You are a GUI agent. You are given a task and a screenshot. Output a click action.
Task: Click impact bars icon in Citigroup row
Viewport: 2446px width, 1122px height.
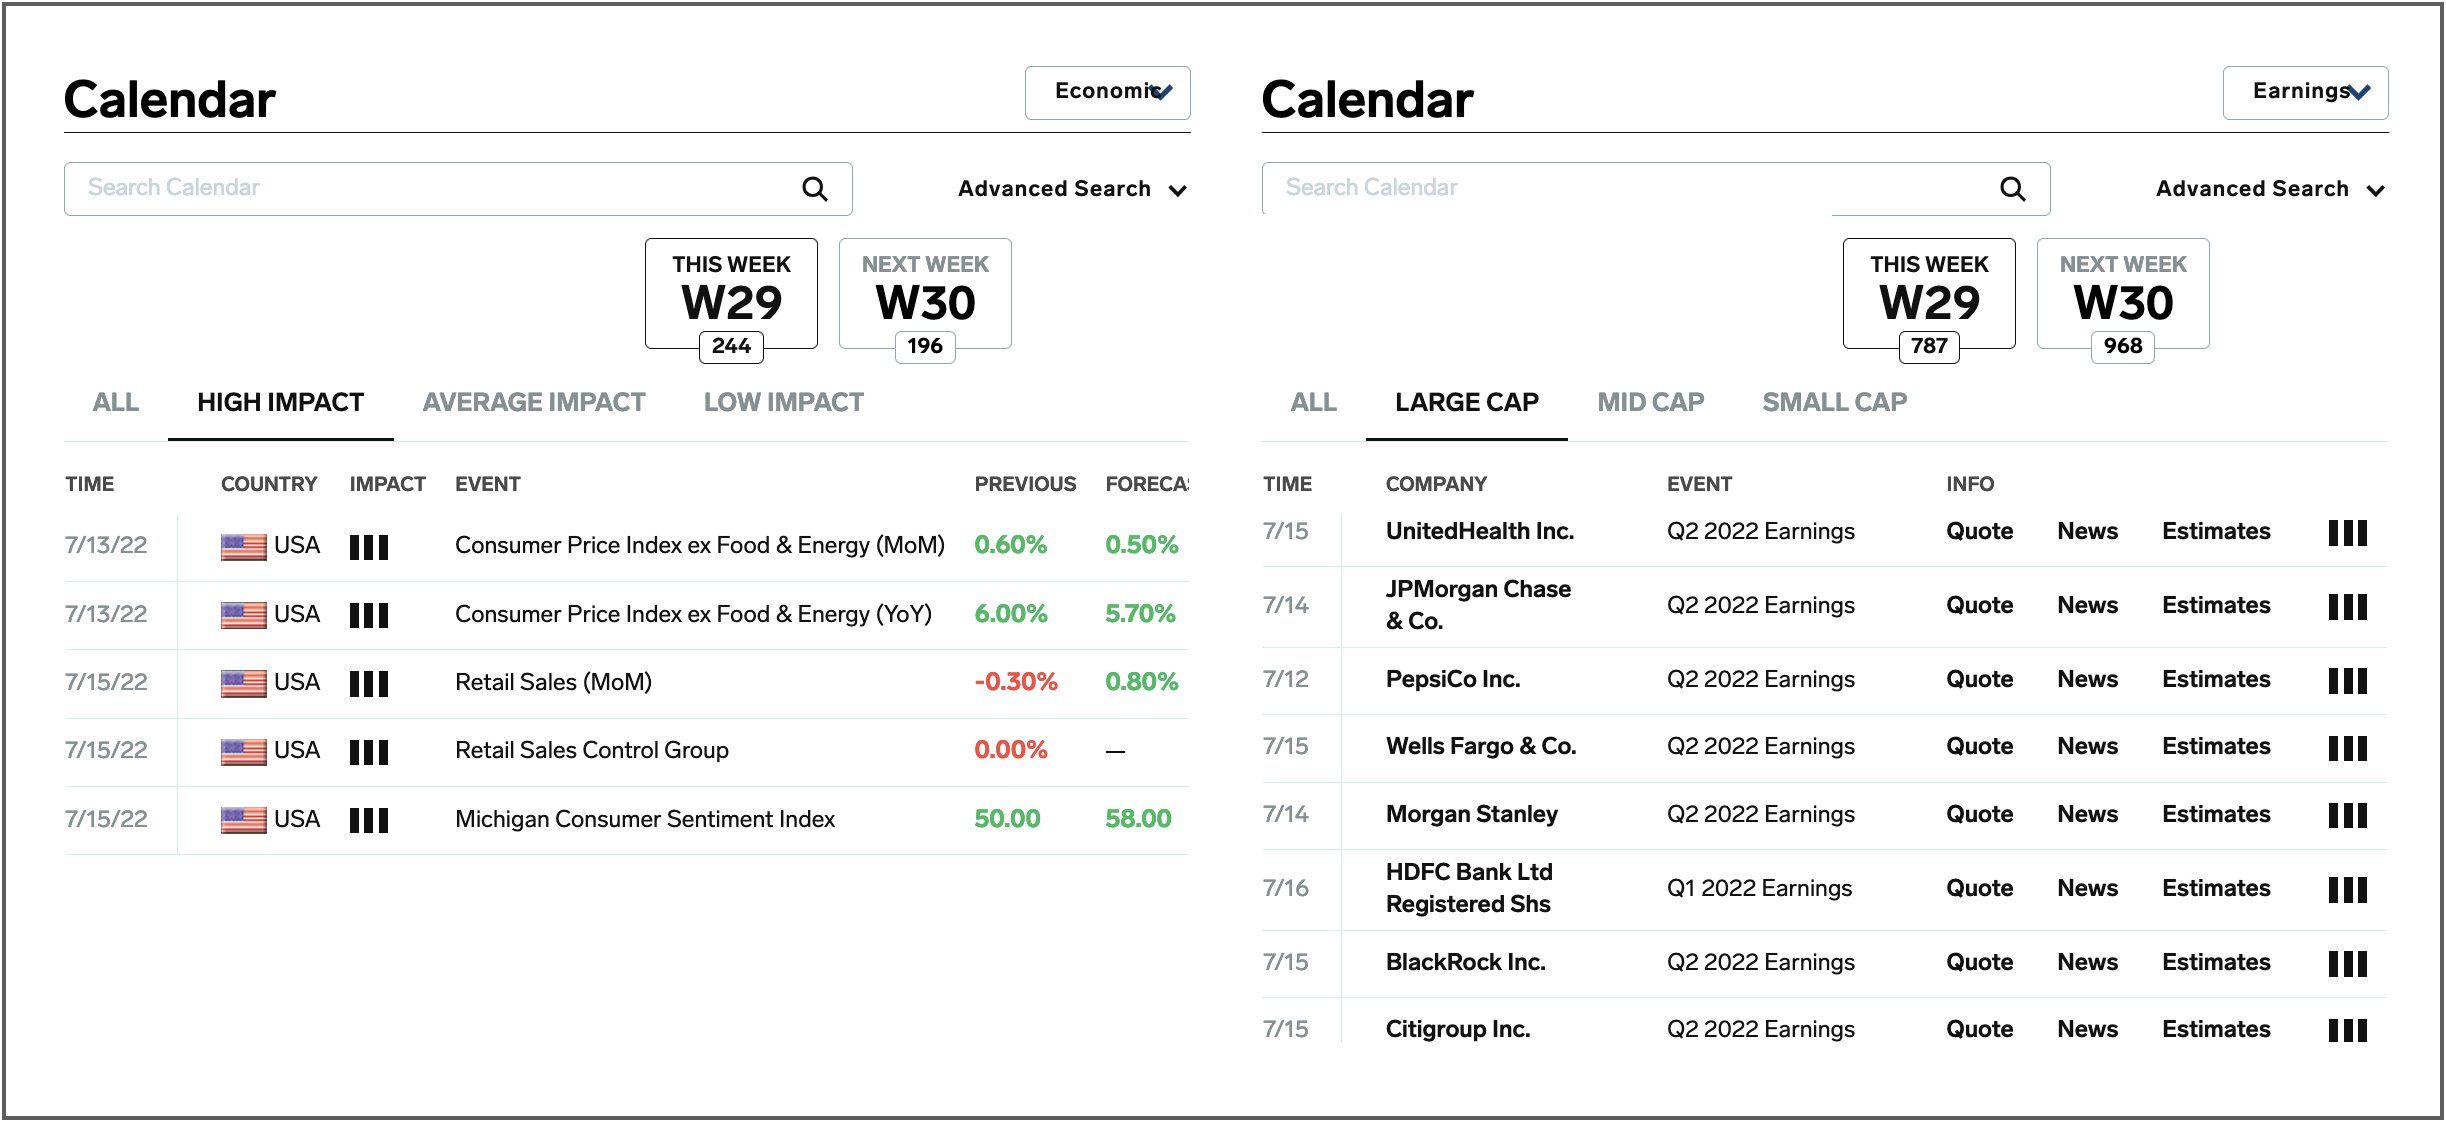pos(2347,1030)
